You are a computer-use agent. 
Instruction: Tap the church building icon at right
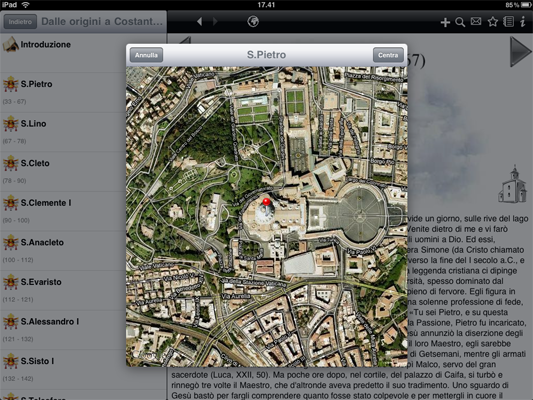[x=513, y=184]
